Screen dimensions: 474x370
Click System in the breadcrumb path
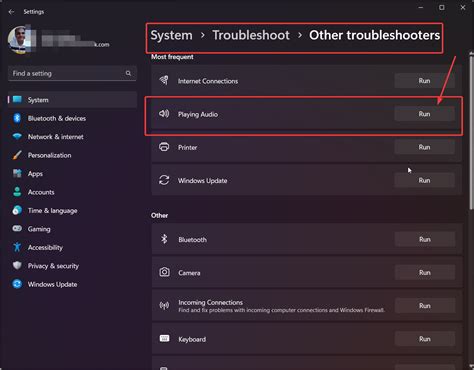[171, 35]
